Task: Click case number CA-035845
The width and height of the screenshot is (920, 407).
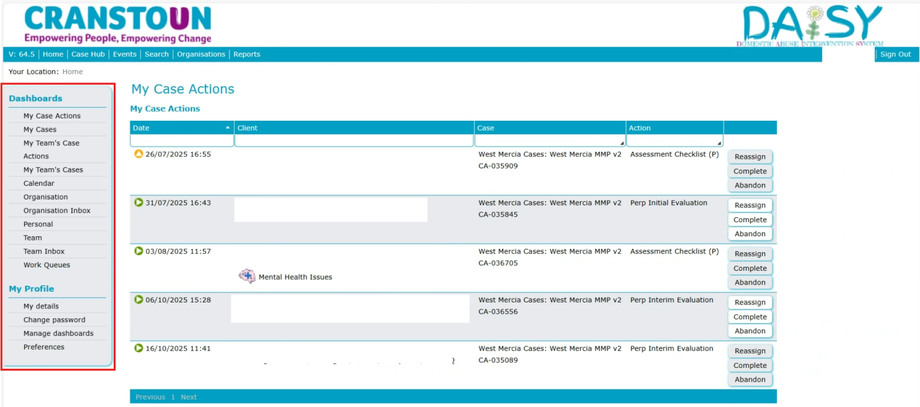Action: point(498,215)
